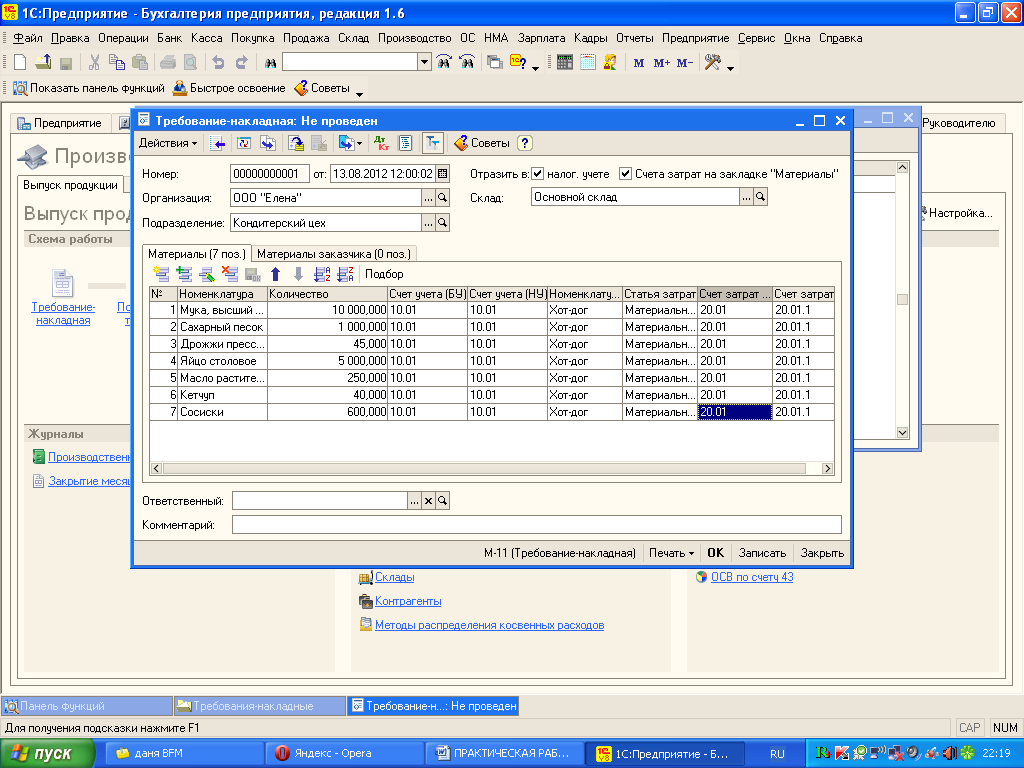Move row up with blue arrow
The image size is (1024, 768).
pyautogui.click(x=276, y=274)
